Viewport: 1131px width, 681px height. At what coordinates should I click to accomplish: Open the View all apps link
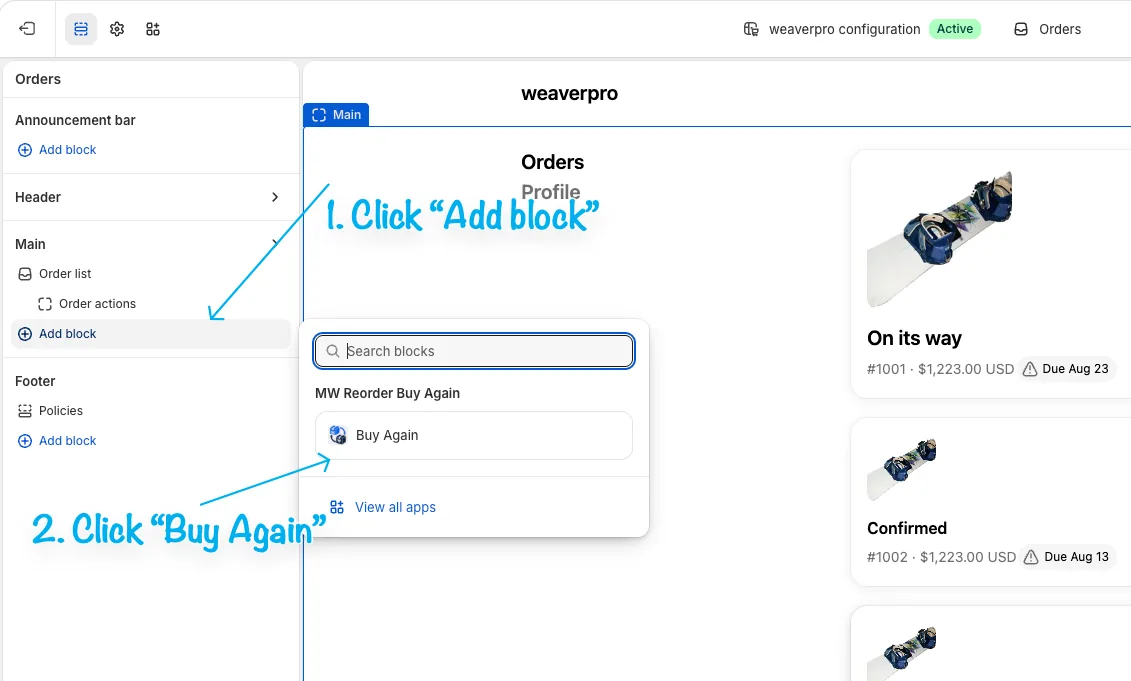coord(395,507)
